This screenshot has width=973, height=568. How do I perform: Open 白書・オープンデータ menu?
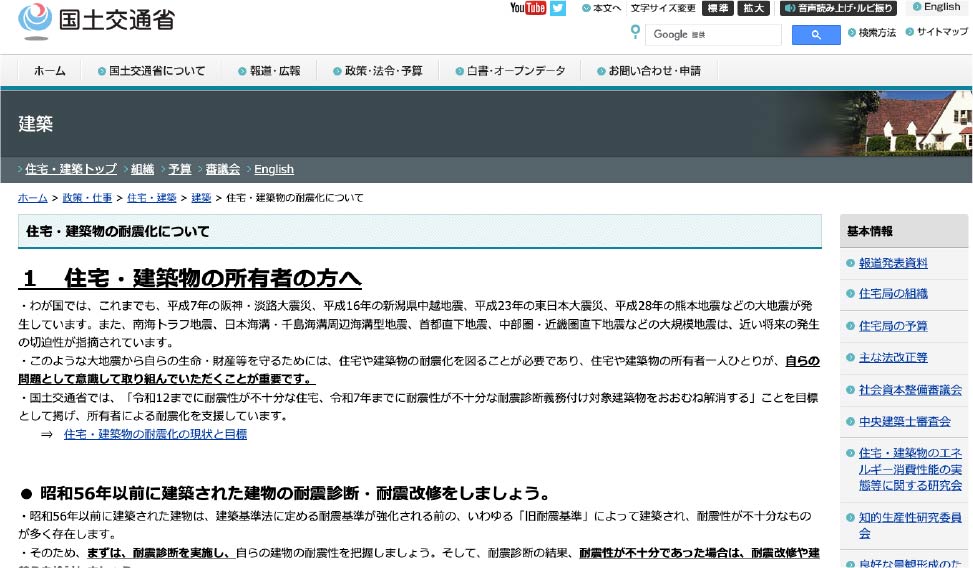[x=510, y=71]
